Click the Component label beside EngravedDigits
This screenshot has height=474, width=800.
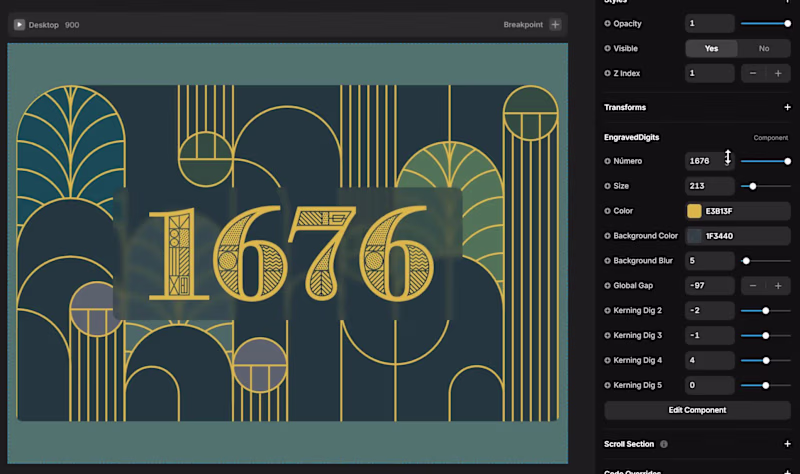tap(770, 138)
